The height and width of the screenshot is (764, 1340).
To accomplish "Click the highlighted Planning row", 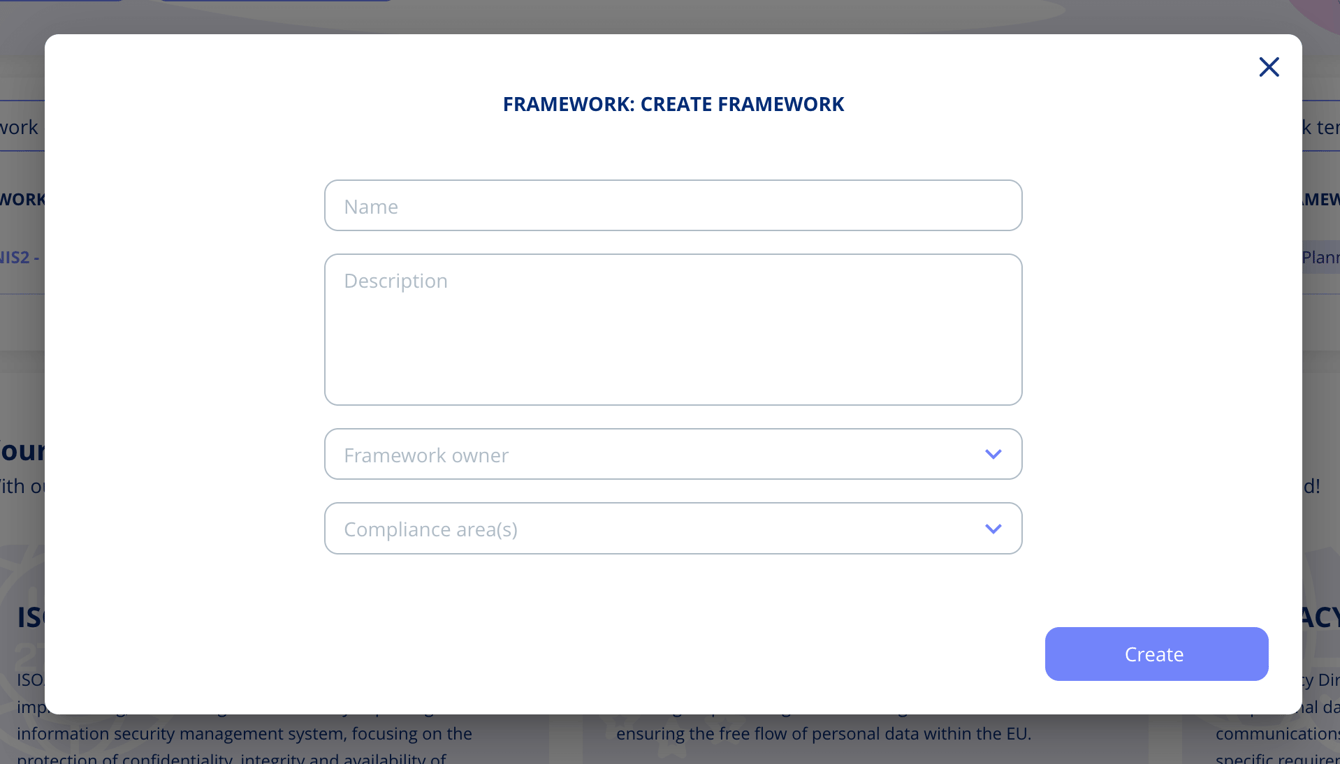I will coord(1322,257).
